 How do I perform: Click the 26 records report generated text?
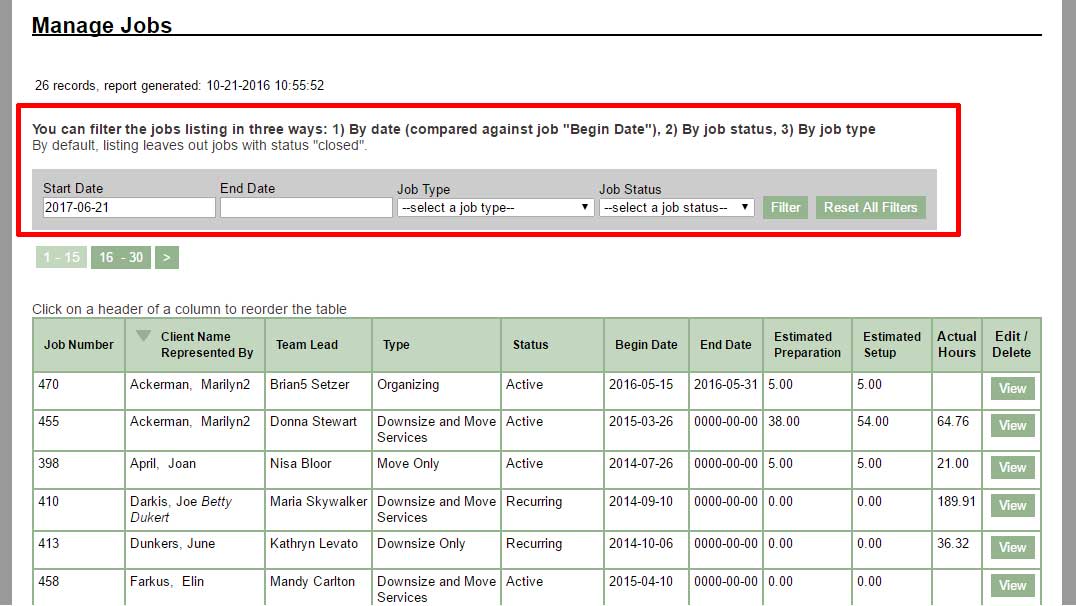click(179, 86)
